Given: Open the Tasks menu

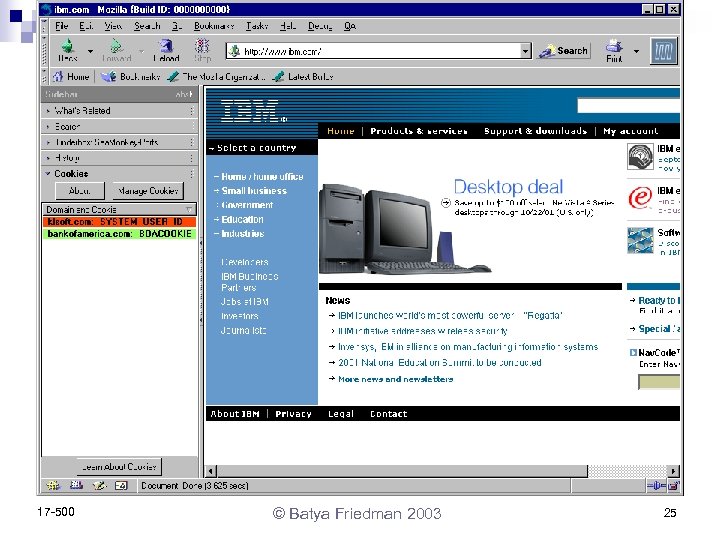Looking at the screenshot, I should [x=257, y=26].
